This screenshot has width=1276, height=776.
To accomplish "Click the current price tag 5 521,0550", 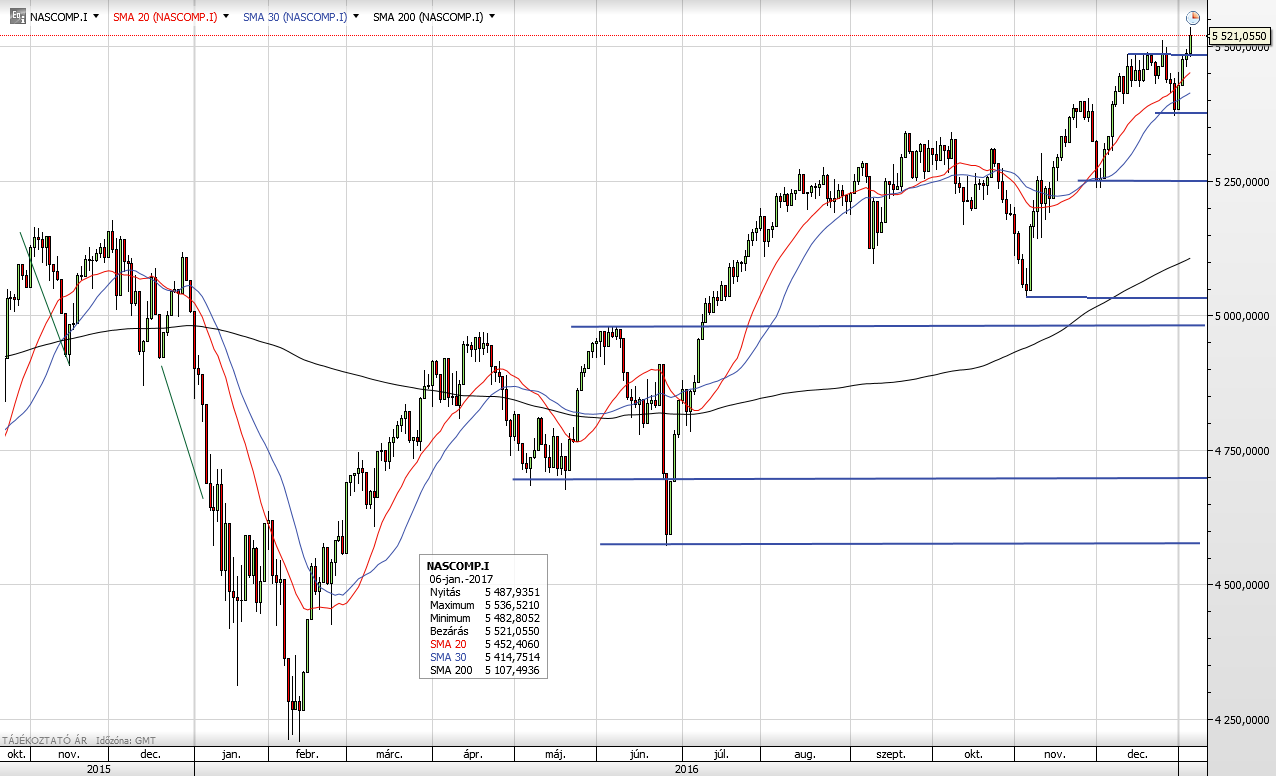I will click(x=1240, y=36).
